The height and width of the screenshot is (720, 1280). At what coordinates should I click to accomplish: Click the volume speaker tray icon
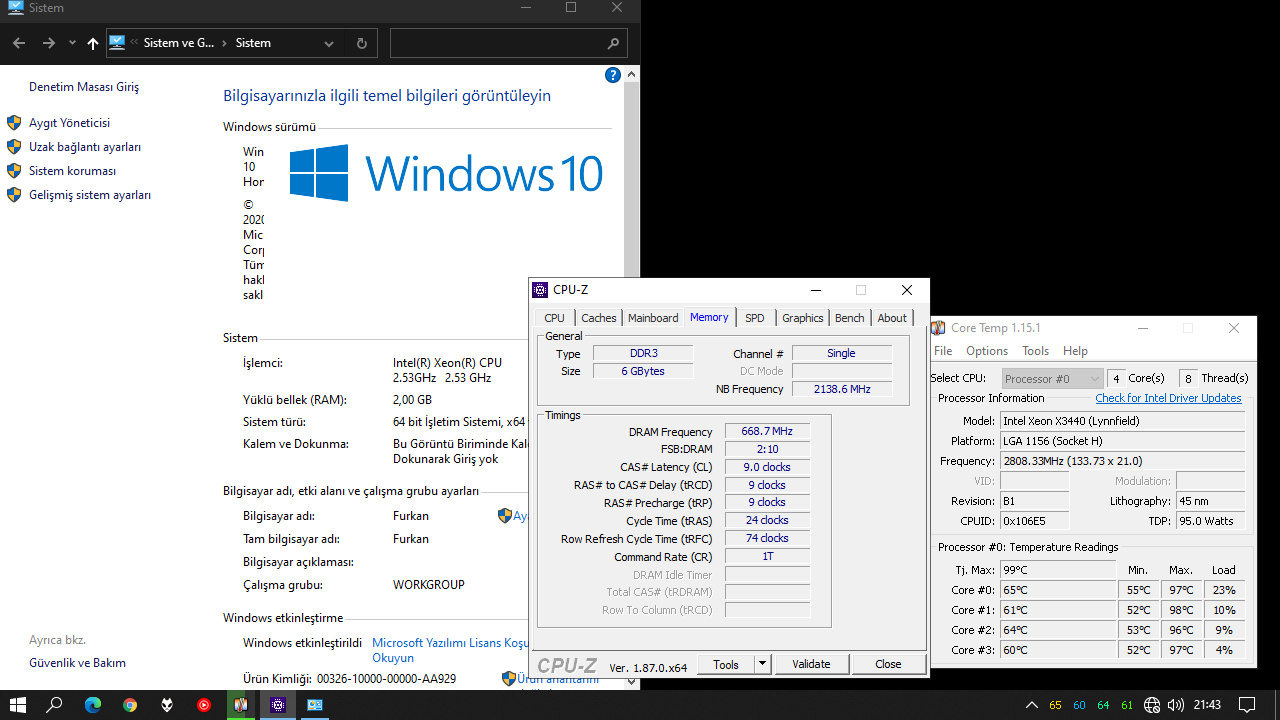[1175, 705]
